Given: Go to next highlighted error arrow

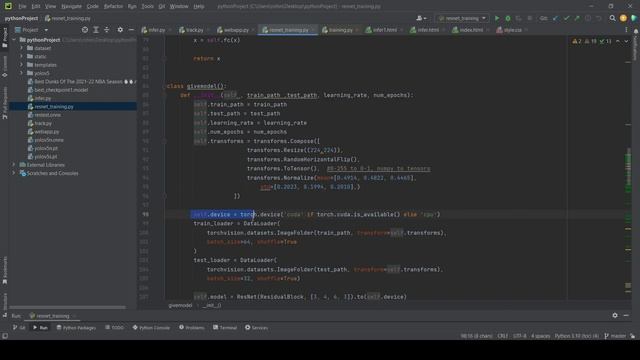Looking at the screenshot, I should [x=627, y=41].
